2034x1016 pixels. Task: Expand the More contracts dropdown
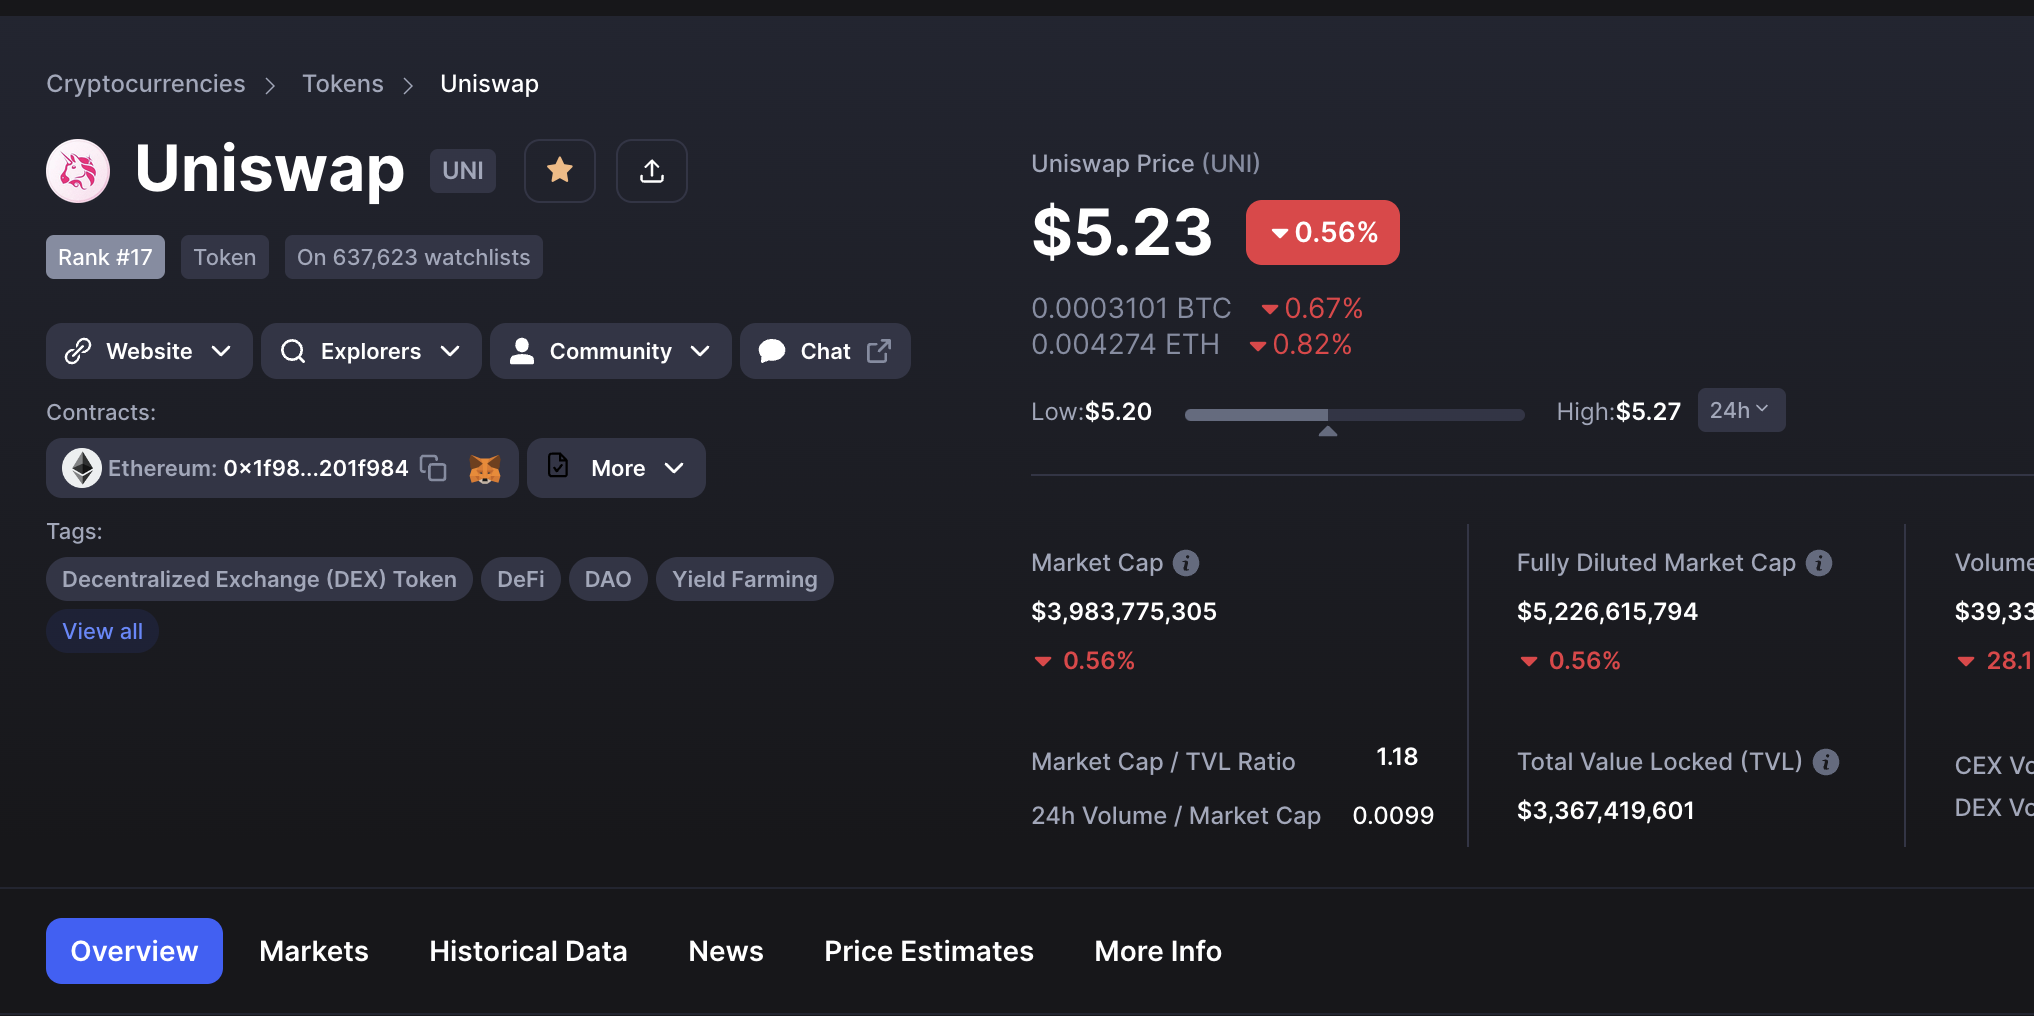616,468
